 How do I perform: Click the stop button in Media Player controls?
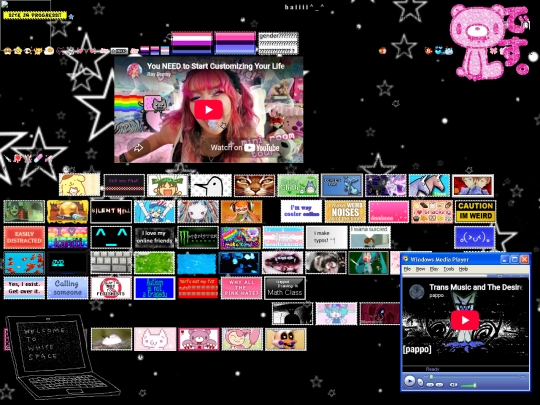coord(420,382)
